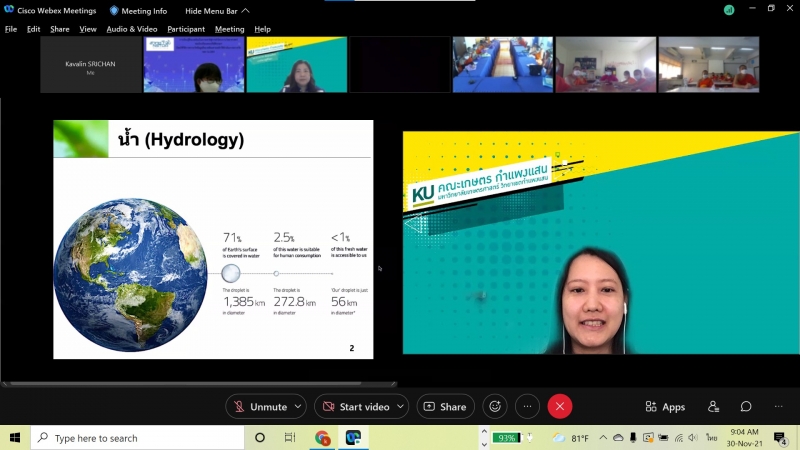Screen dimensions: 800x450
Task: Show hidden system tray icons
Action: 605,438
